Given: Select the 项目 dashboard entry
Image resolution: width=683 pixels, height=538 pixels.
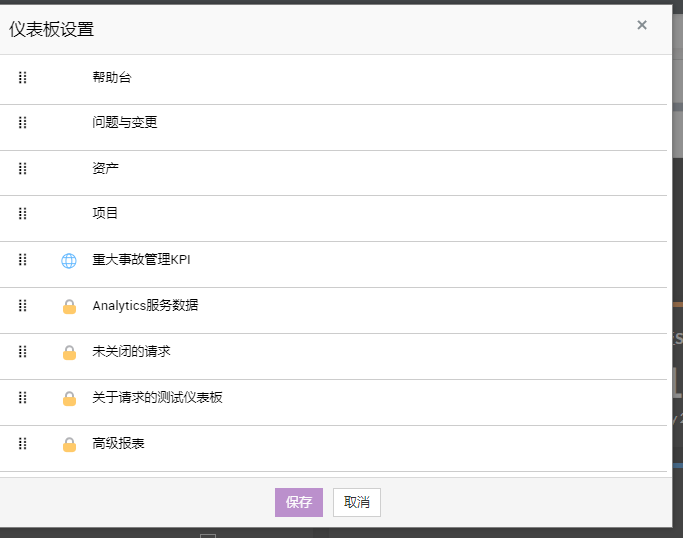Looking at the screenshot, I should point(106,214).
